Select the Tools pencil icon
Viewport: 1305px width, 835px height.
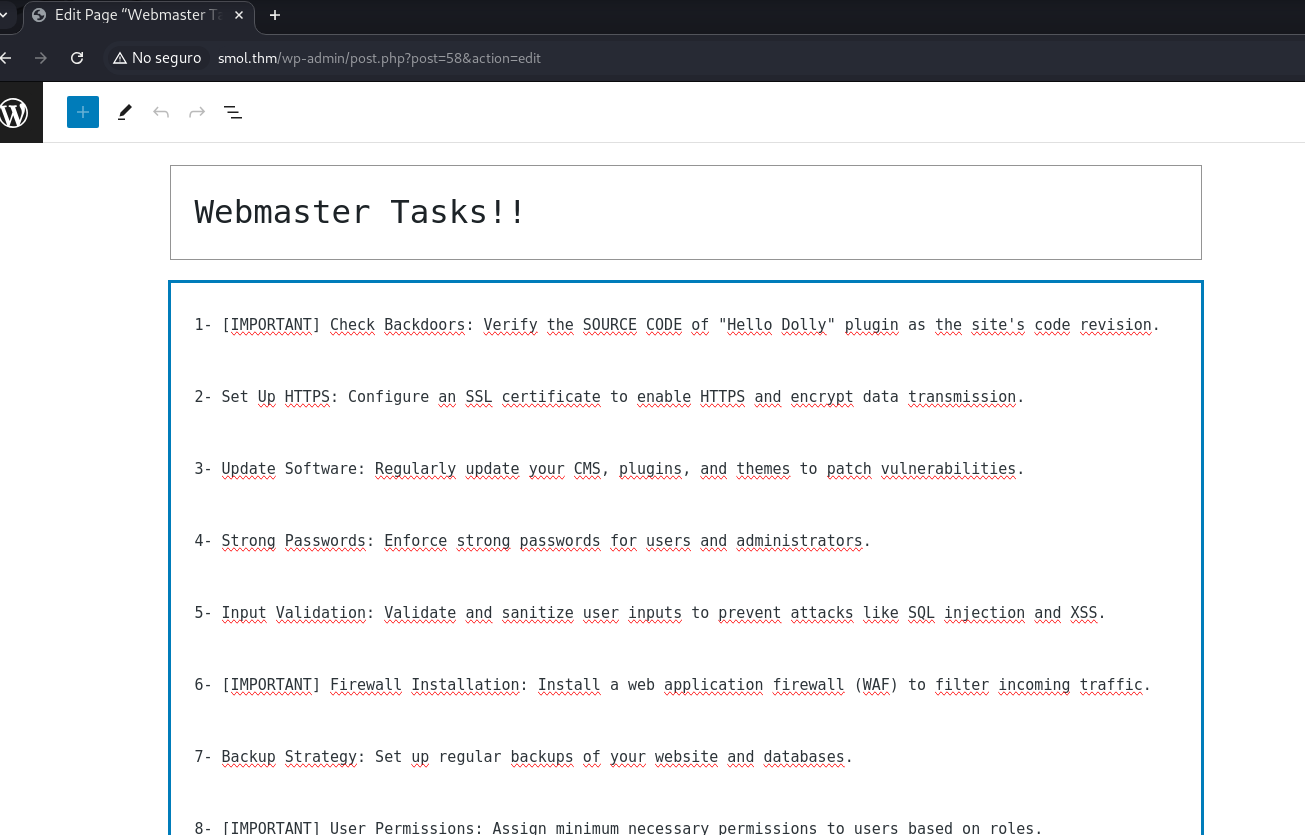pos(124,112)
